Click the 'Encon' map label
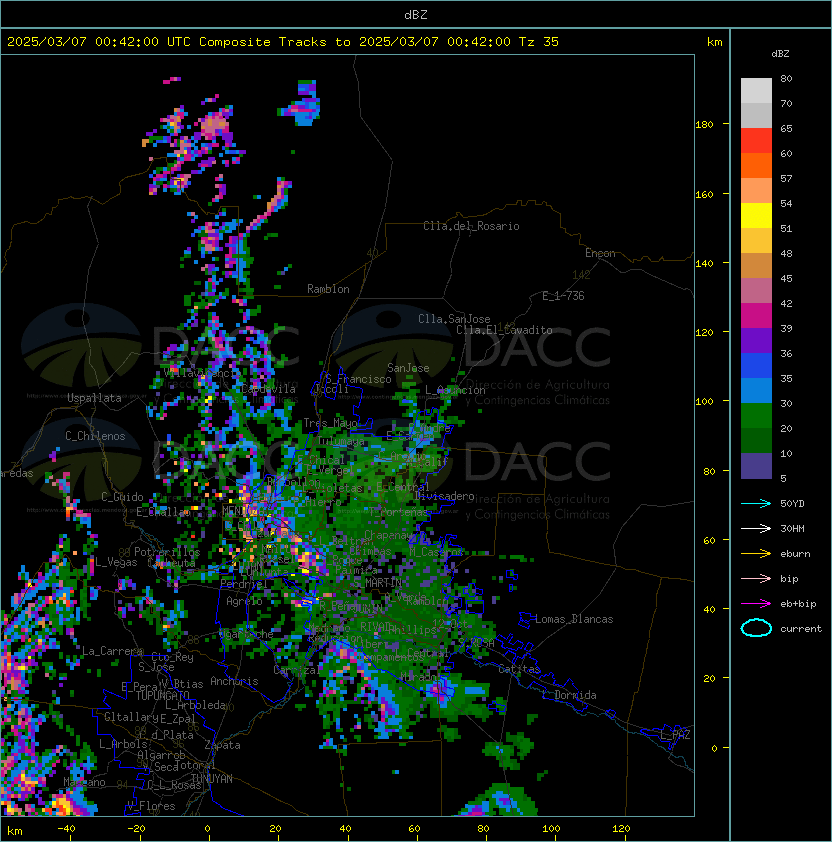832x842 pixels. click(600, 253)
